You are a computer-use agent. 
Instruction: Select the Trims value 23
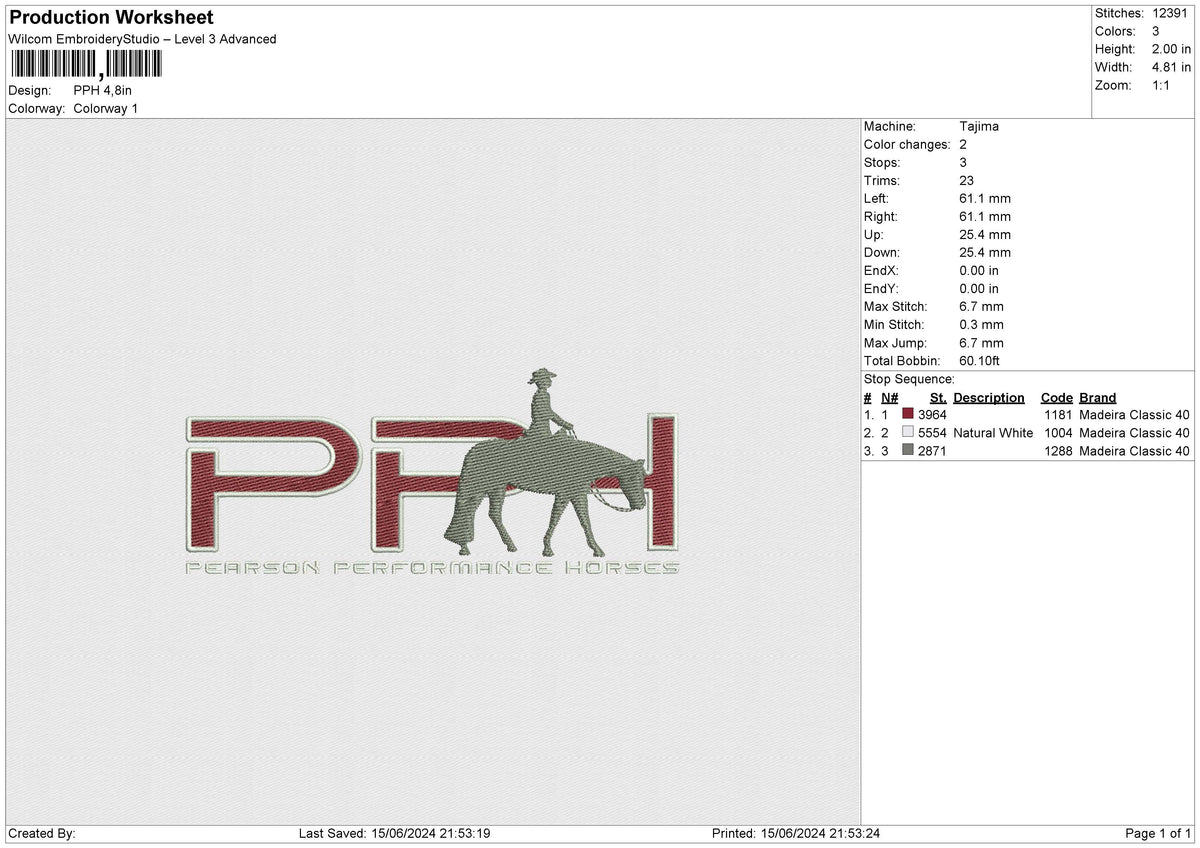click(x=966, y=181)
